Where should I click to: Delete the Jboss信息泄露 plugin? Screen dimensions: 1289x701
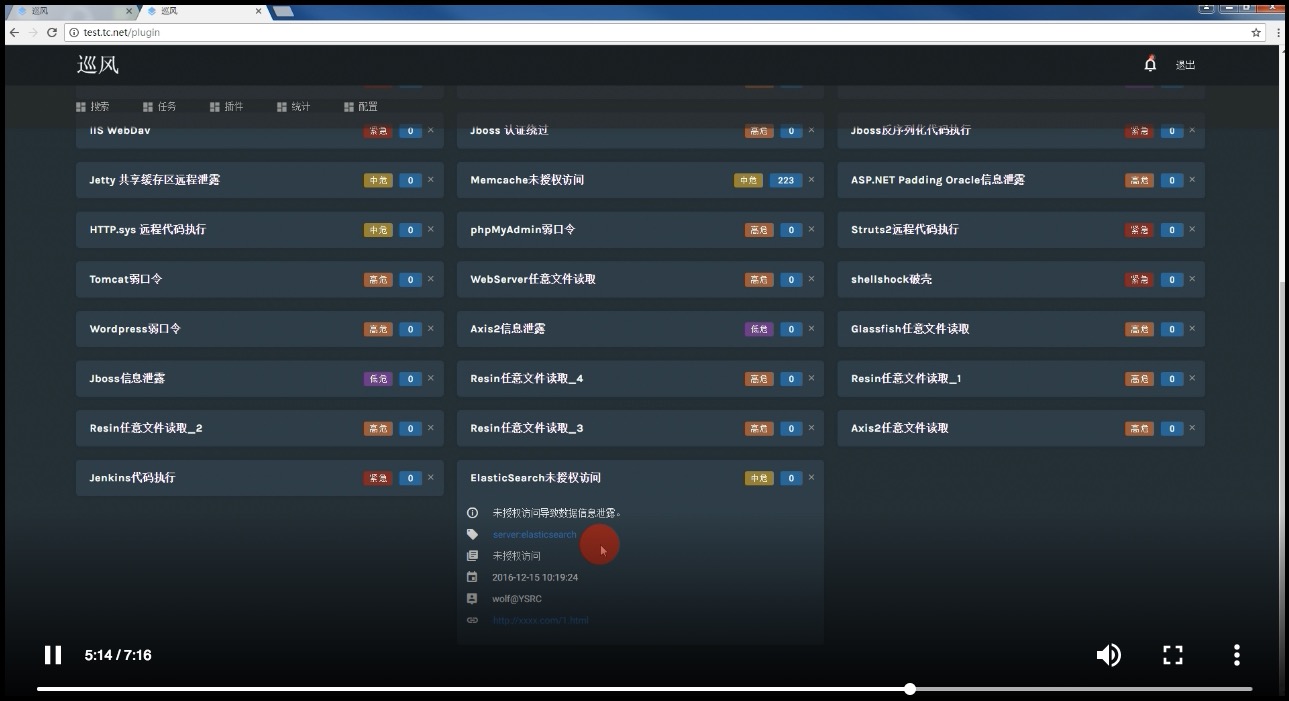point(431,378)
